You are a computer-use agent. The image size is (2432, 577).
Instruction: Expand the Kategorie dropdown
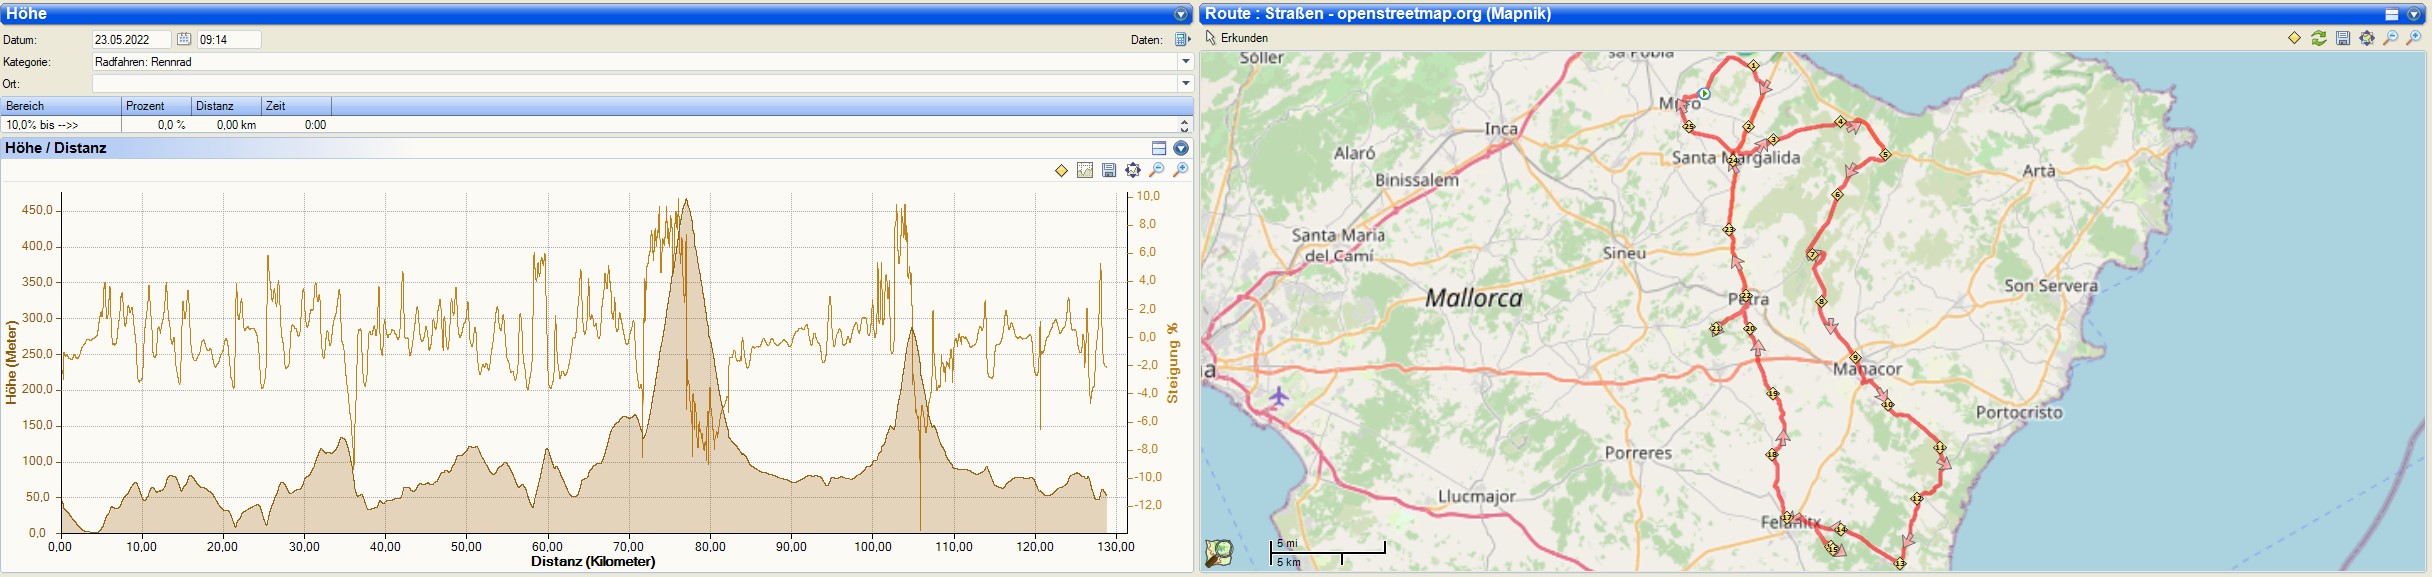[x=1186, y=62]
